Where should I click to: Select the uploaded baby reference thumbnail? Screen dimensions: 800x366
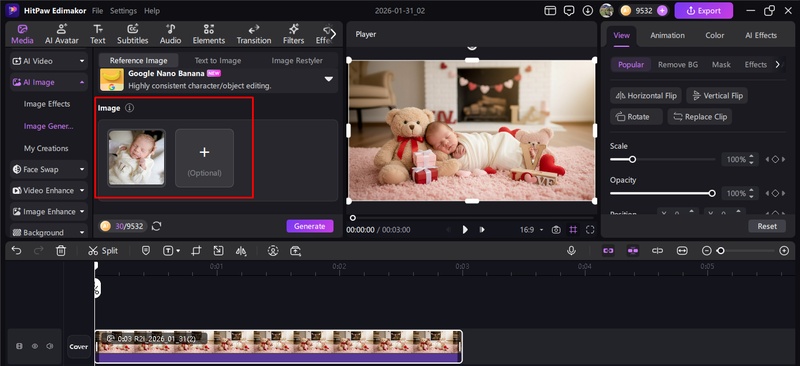point(136,157)
